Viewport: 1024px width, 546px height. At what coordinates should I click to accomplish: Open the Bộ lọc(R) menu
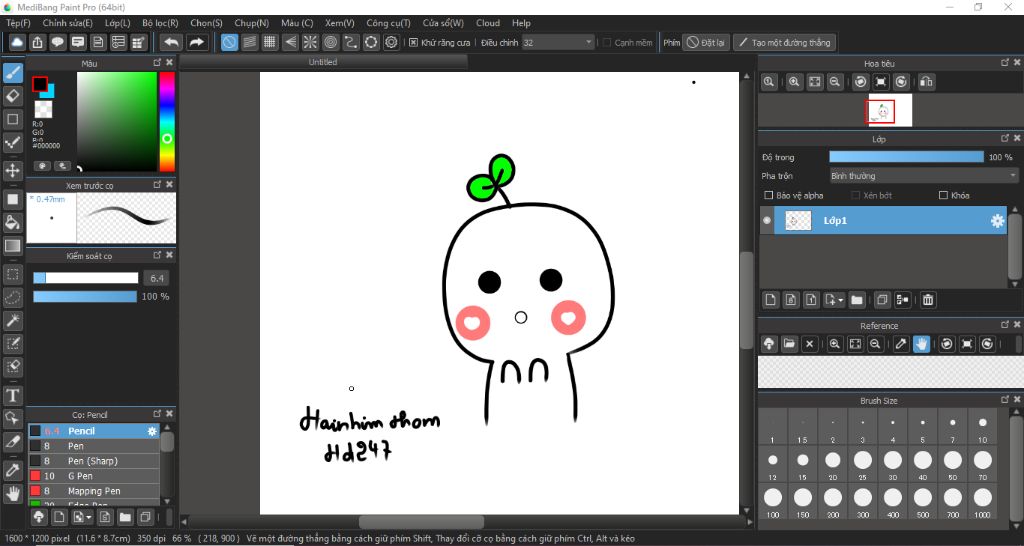tap(160, 22)
